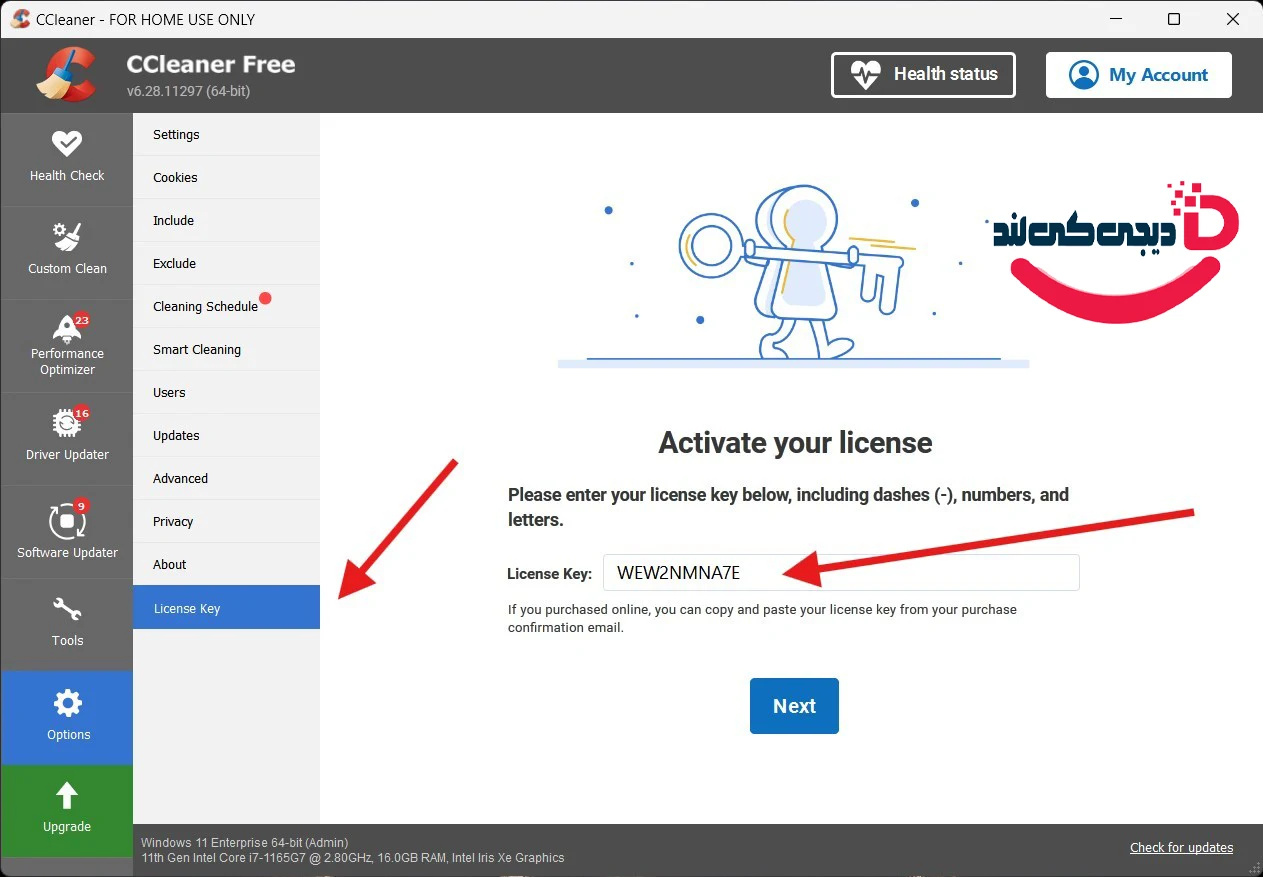1263x877 pixels.
Task: Open the Health Check section
Action: click(67, 158)
